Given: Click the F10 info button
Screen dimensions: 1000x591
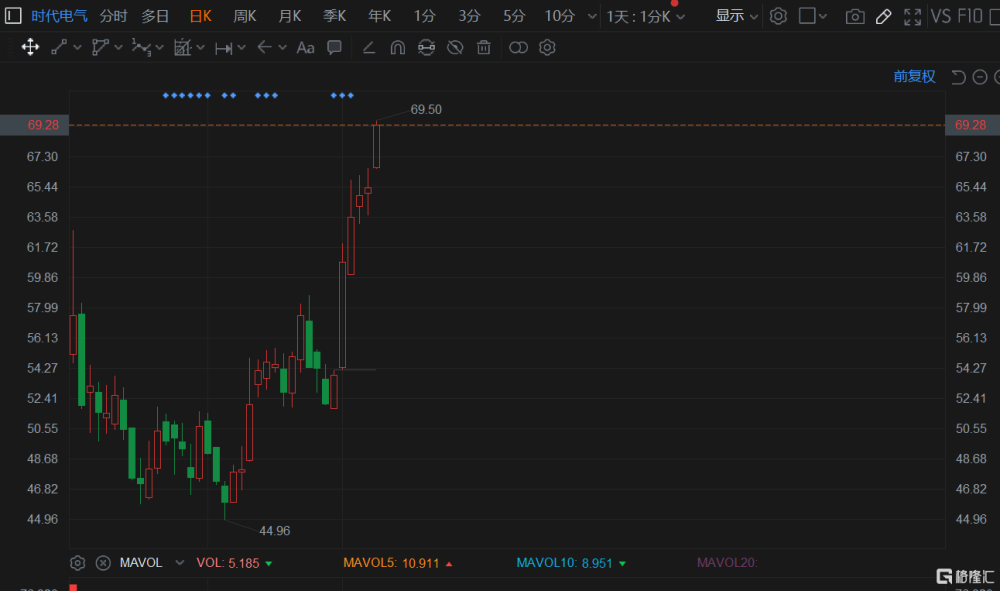Looking at the screenshot, I should (x=969, y=16).
